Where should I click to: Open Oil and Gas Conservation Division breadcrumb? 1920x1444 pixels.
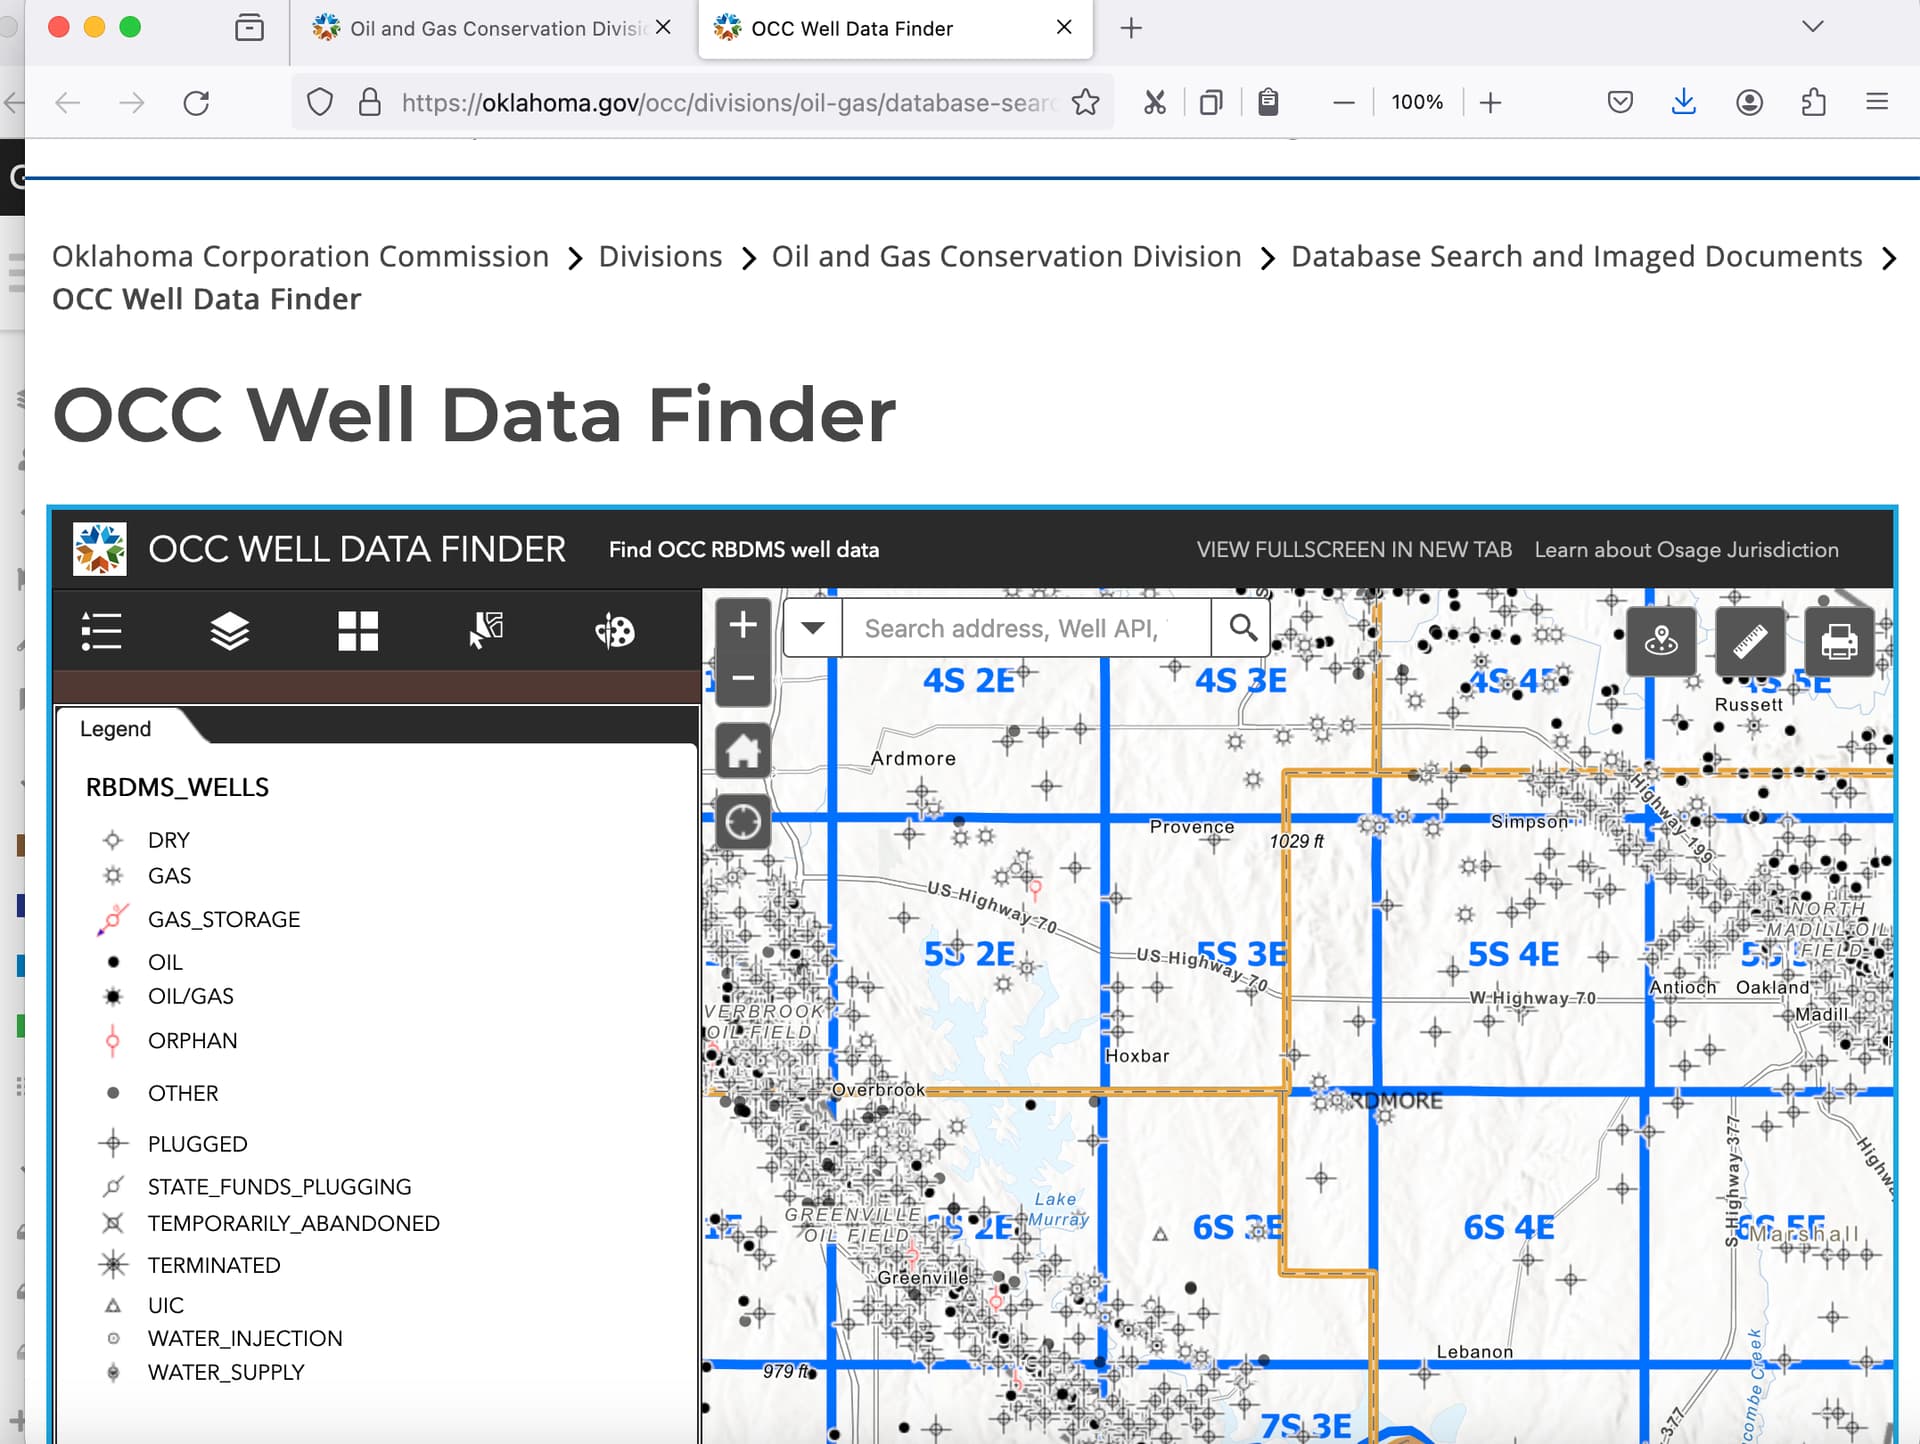coord(1006,256)
